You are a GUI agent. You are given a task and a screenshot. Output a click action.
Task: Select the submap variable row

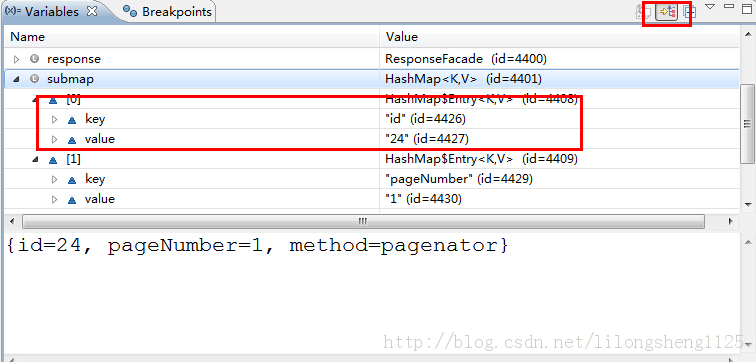tap(371, 79)
